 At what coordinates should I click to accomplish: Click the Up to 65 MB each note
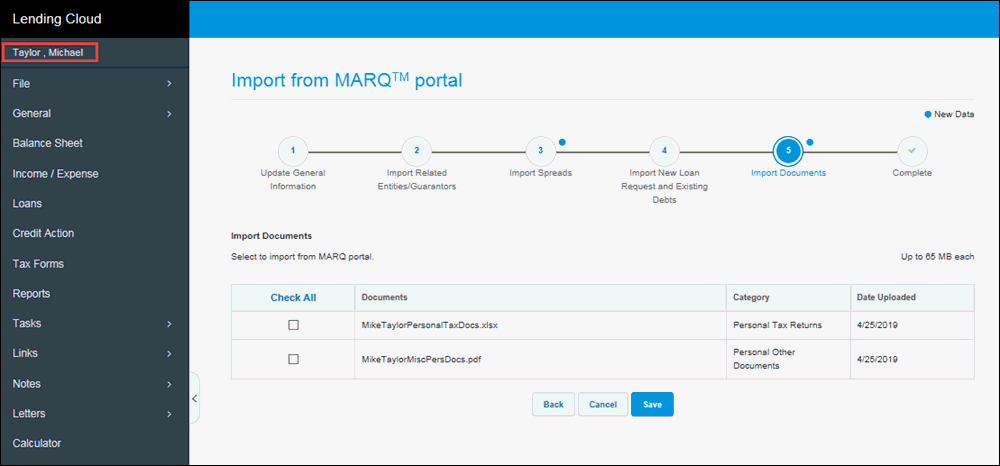coord(936,258)
